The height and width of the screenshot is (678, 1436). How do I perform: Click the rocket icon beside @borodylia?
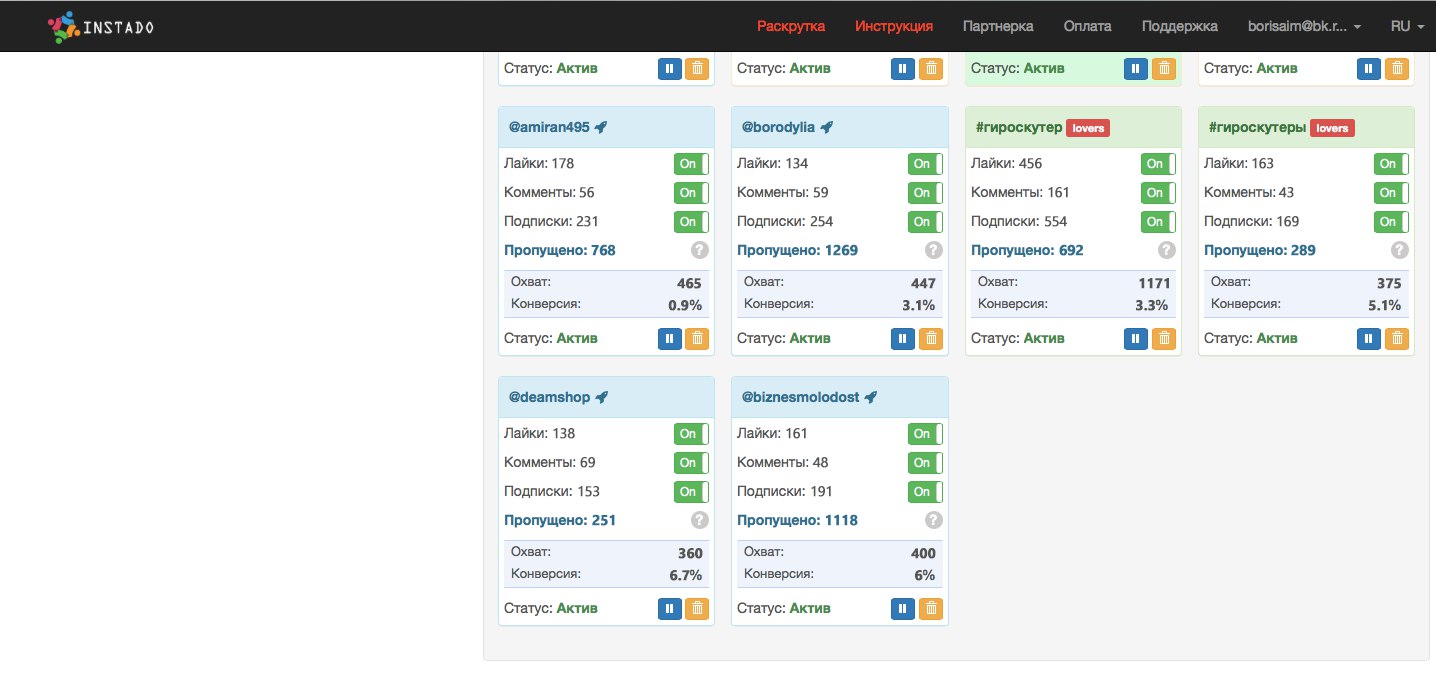(x=827, y=127)
